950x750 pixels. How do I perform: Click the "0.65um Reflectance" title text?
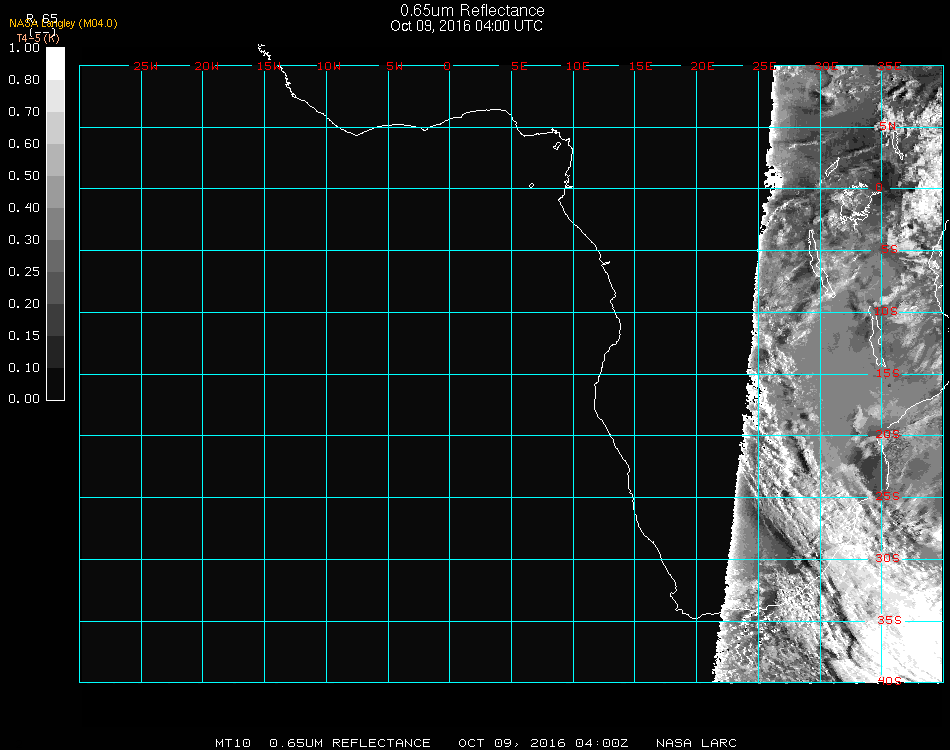tap(472, 10)
